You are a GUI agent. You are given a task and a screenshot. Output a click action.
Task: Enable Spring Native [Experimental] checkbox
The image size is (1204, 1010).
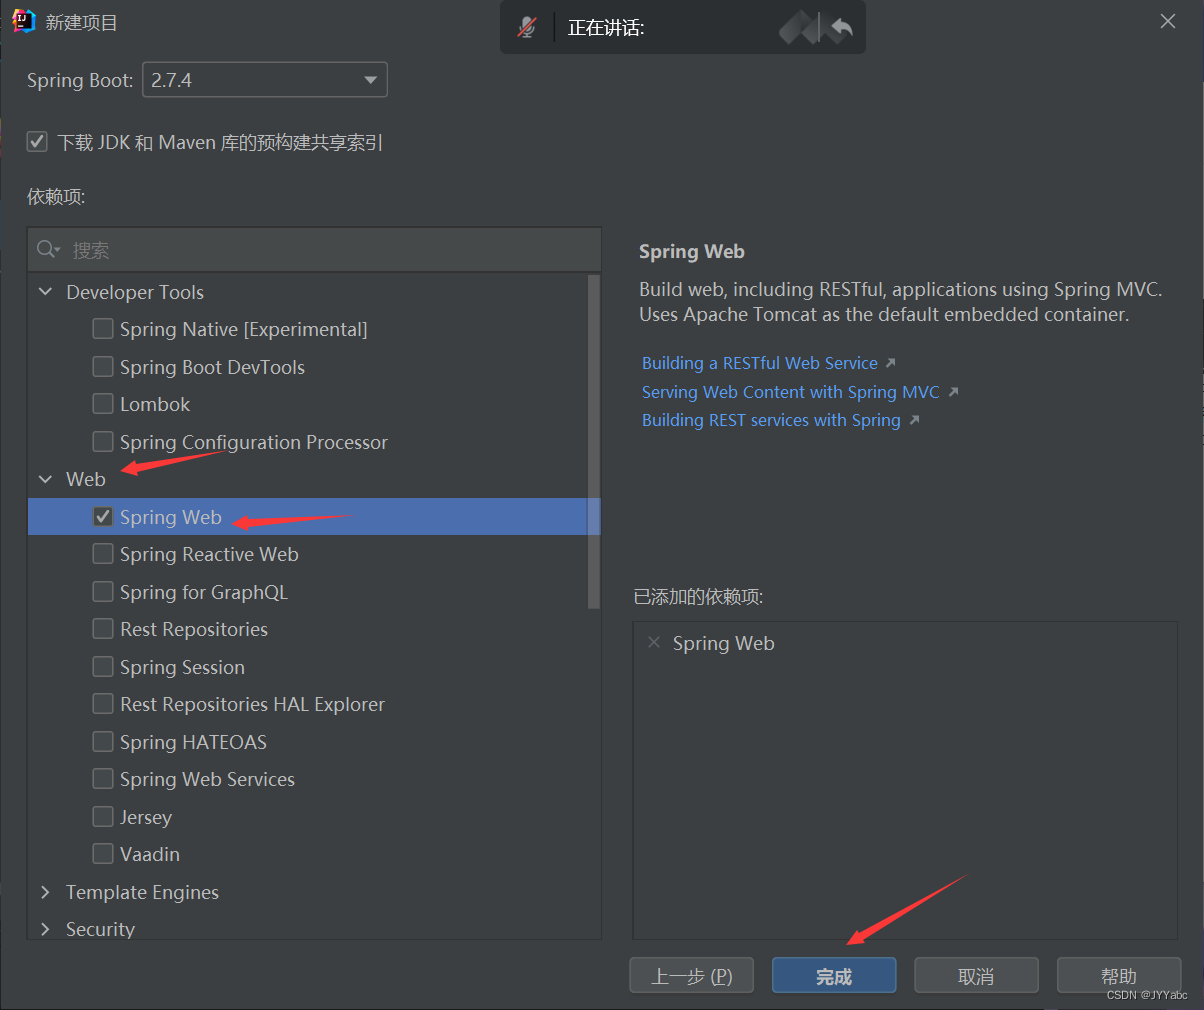point(102,329)
